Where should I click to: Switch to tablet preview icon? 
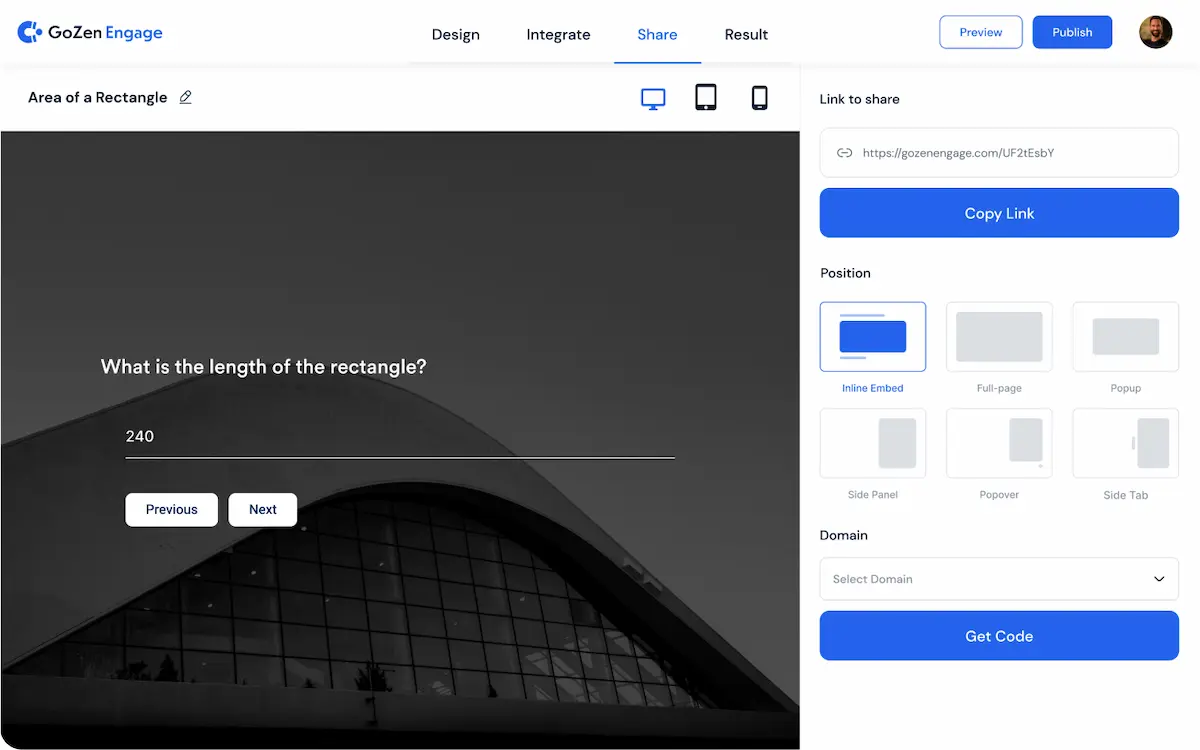coord(706,97)
